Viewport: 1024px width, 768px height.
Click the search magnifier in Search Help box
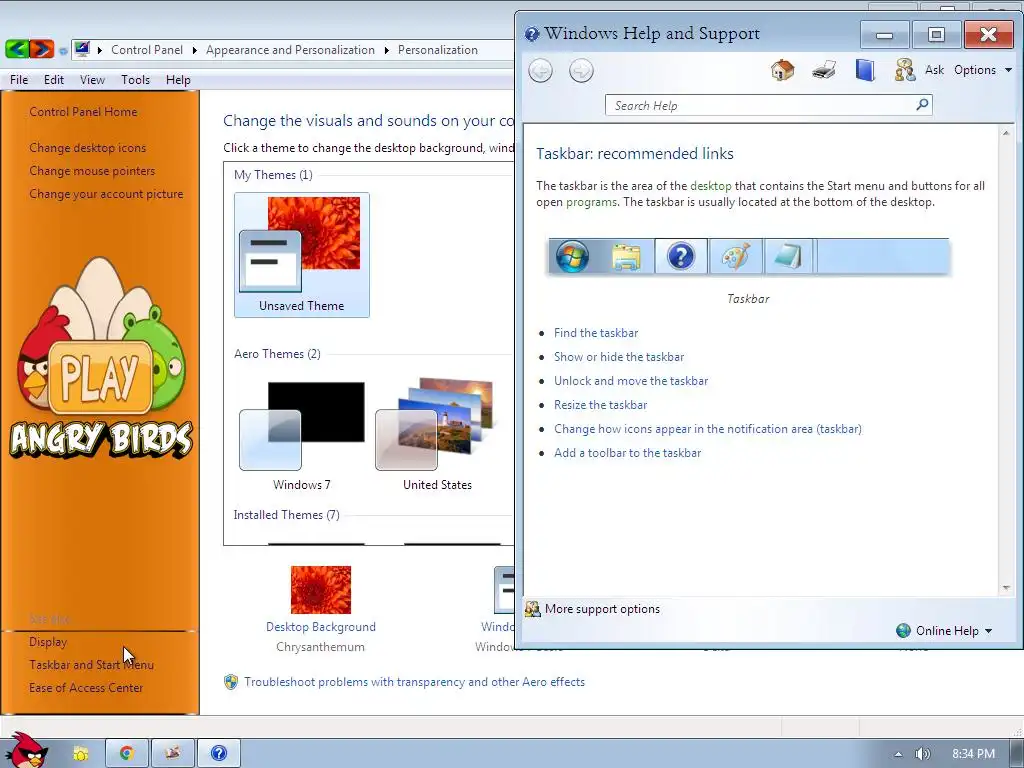tap(922, 104)
